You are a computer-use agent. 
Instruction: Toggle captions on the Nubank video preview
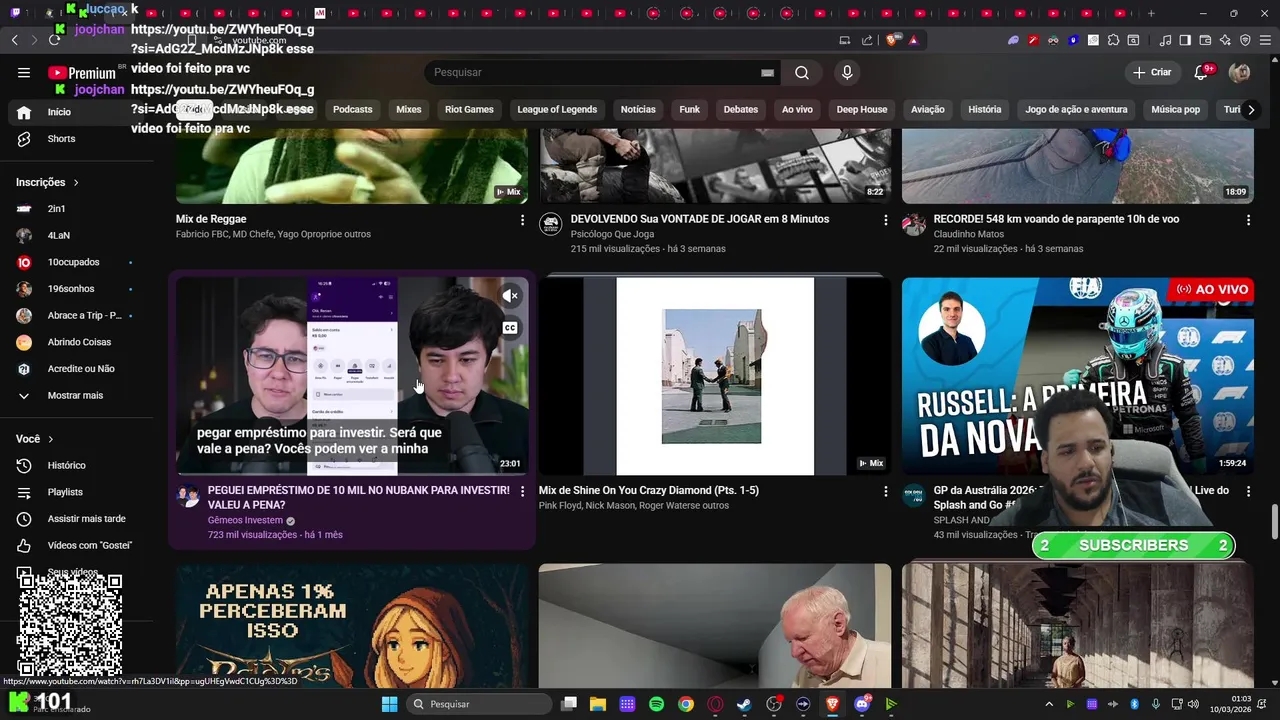[510, 328]
